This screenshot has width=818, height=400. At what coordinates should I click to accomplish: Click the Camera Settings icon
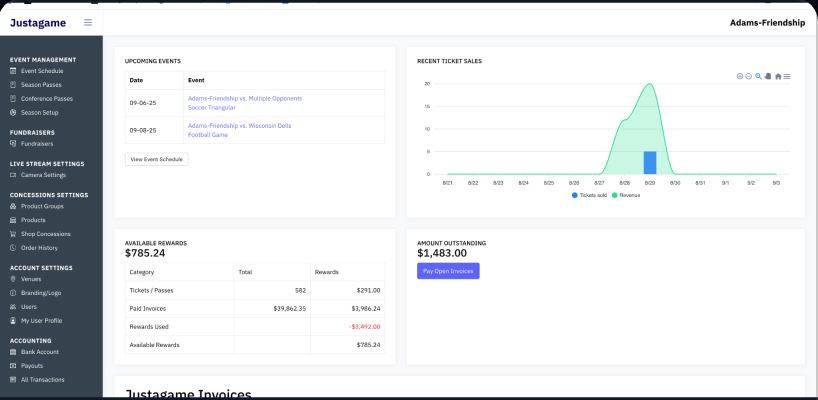13,175
